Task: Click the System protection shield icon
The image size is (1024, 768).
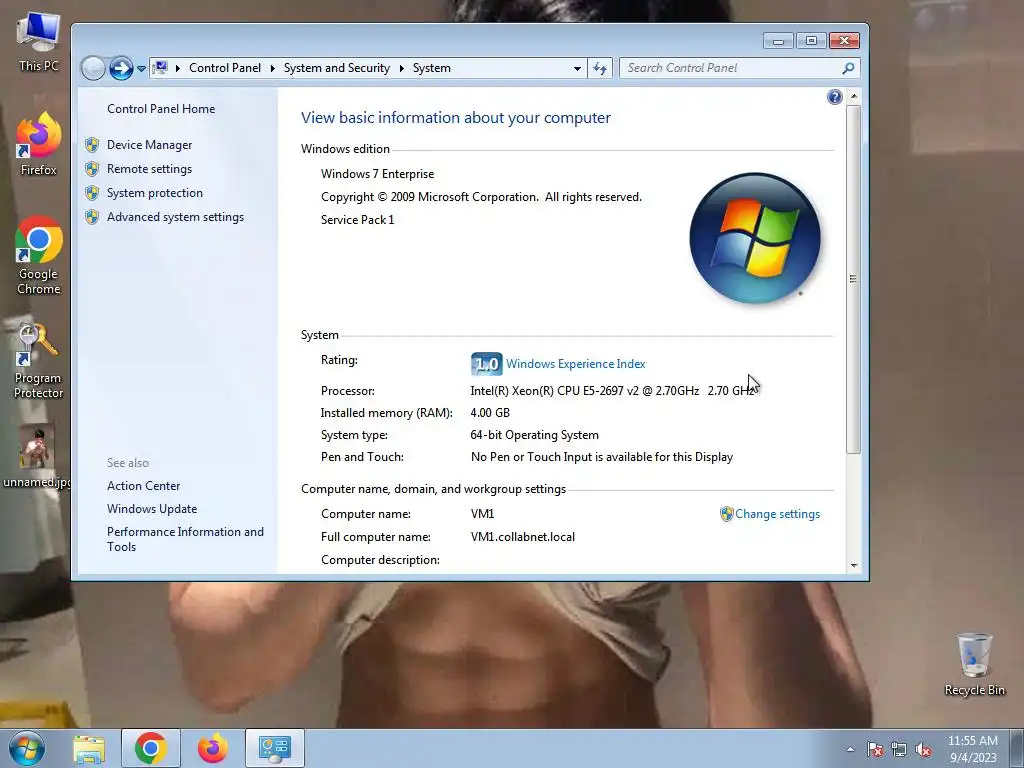Action: 92,193
